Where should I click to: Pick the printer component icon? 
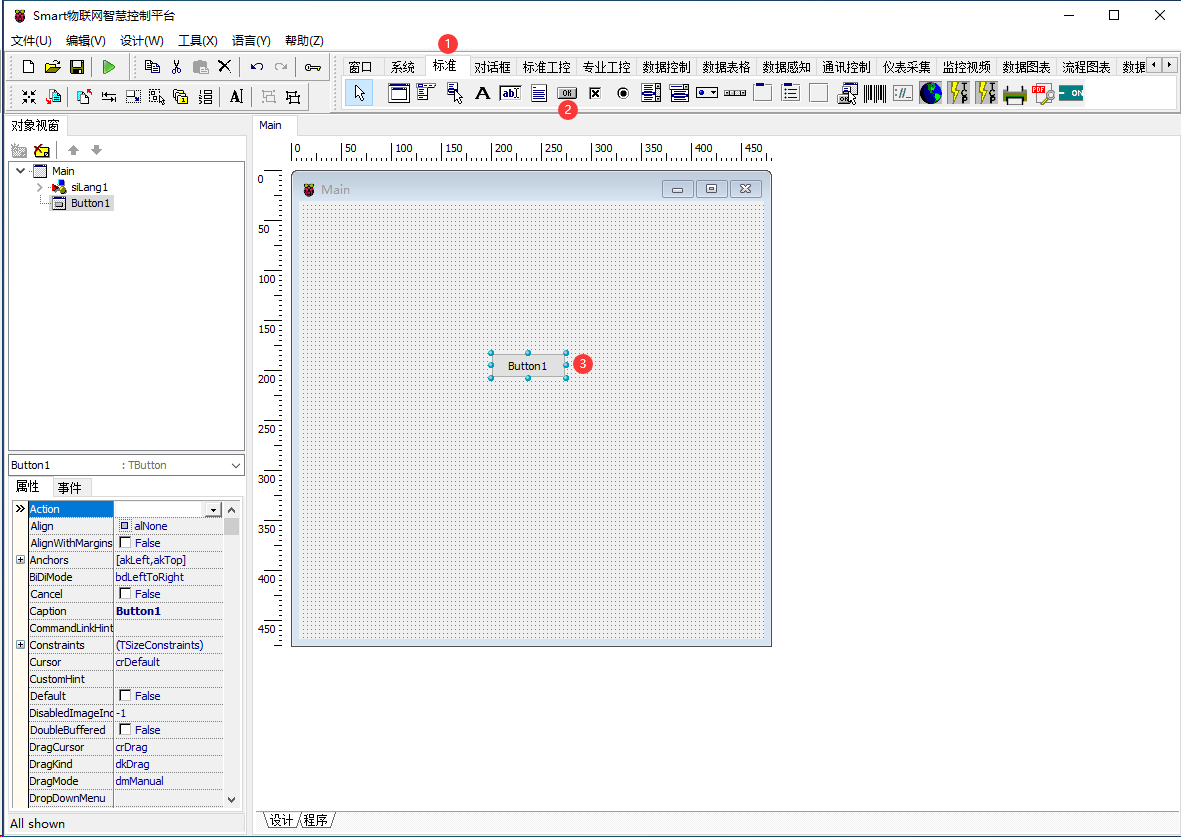tap(1015, 94)
